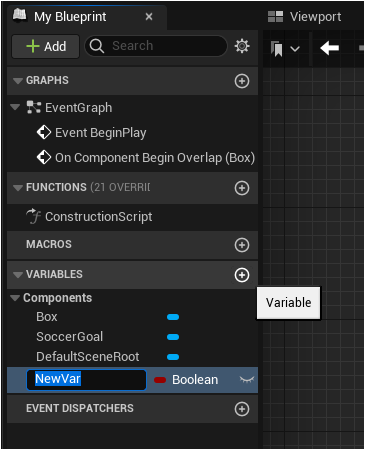The image size is (365, 450).
Task: Click the green Add button
Action: (x=46, y=46)
